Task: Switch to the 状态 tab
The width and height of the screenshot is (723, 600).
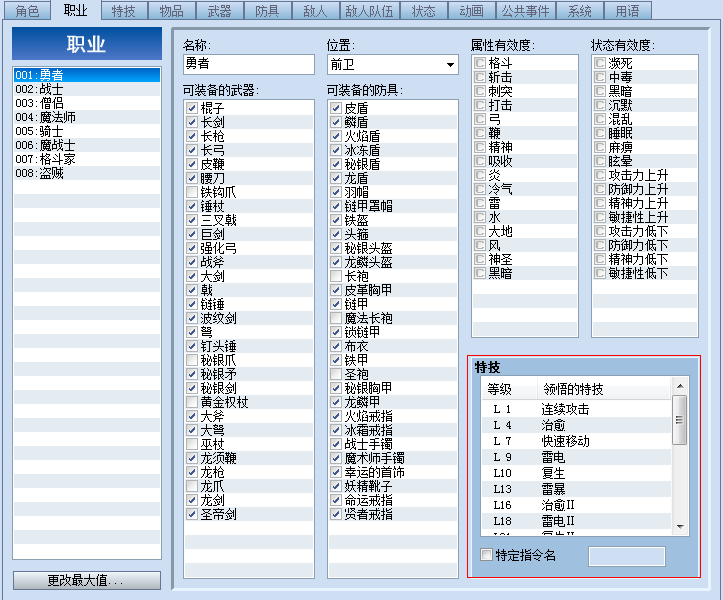Action: [424, 11]
